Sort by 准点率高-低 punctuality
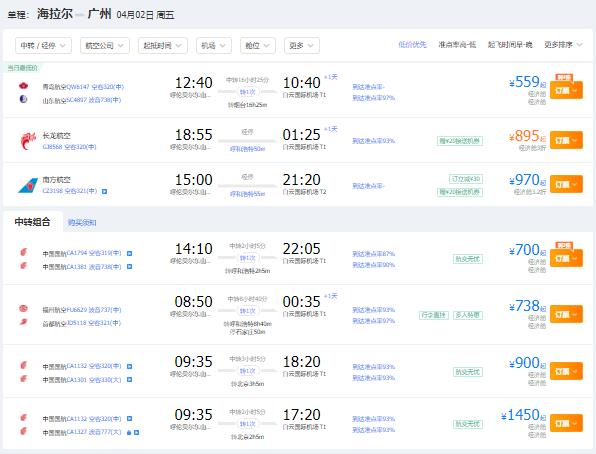 click(457, 45)
